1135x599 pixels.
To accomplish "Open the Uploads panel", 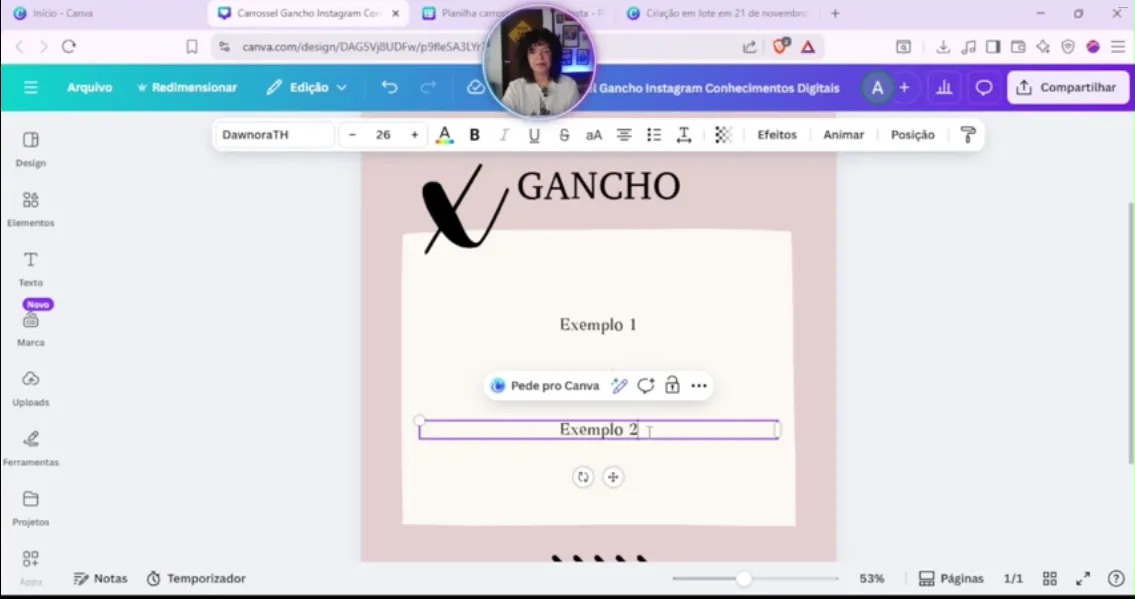I will pyautogui.click(x=30, y=388).
